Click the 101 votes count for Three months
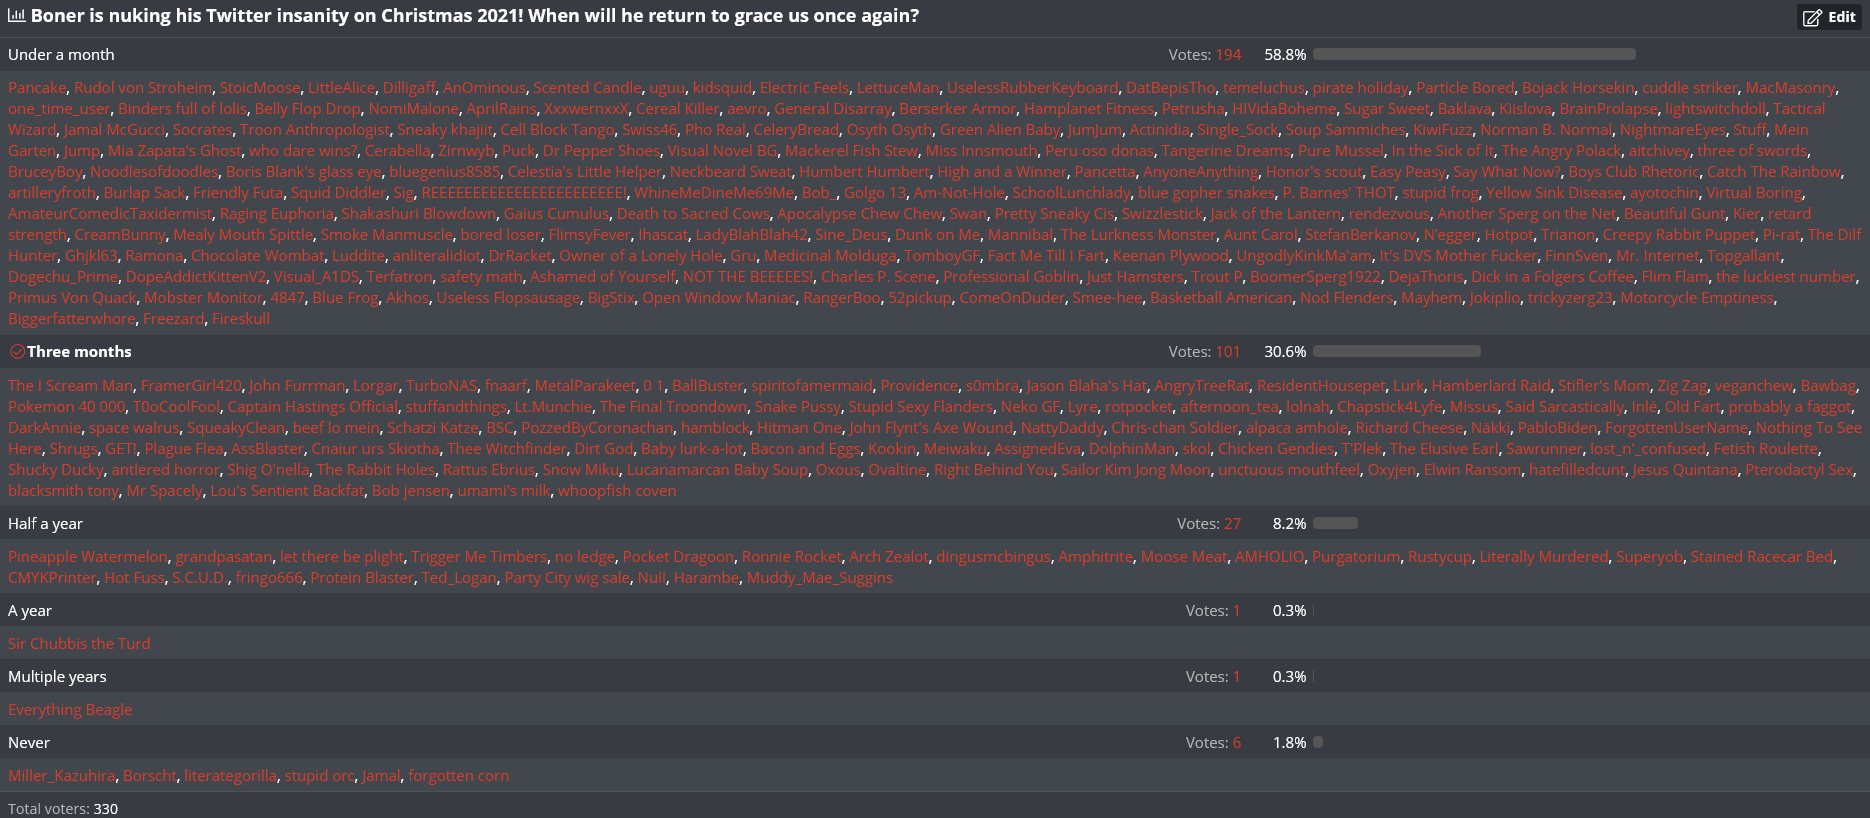 point(1228,352)
